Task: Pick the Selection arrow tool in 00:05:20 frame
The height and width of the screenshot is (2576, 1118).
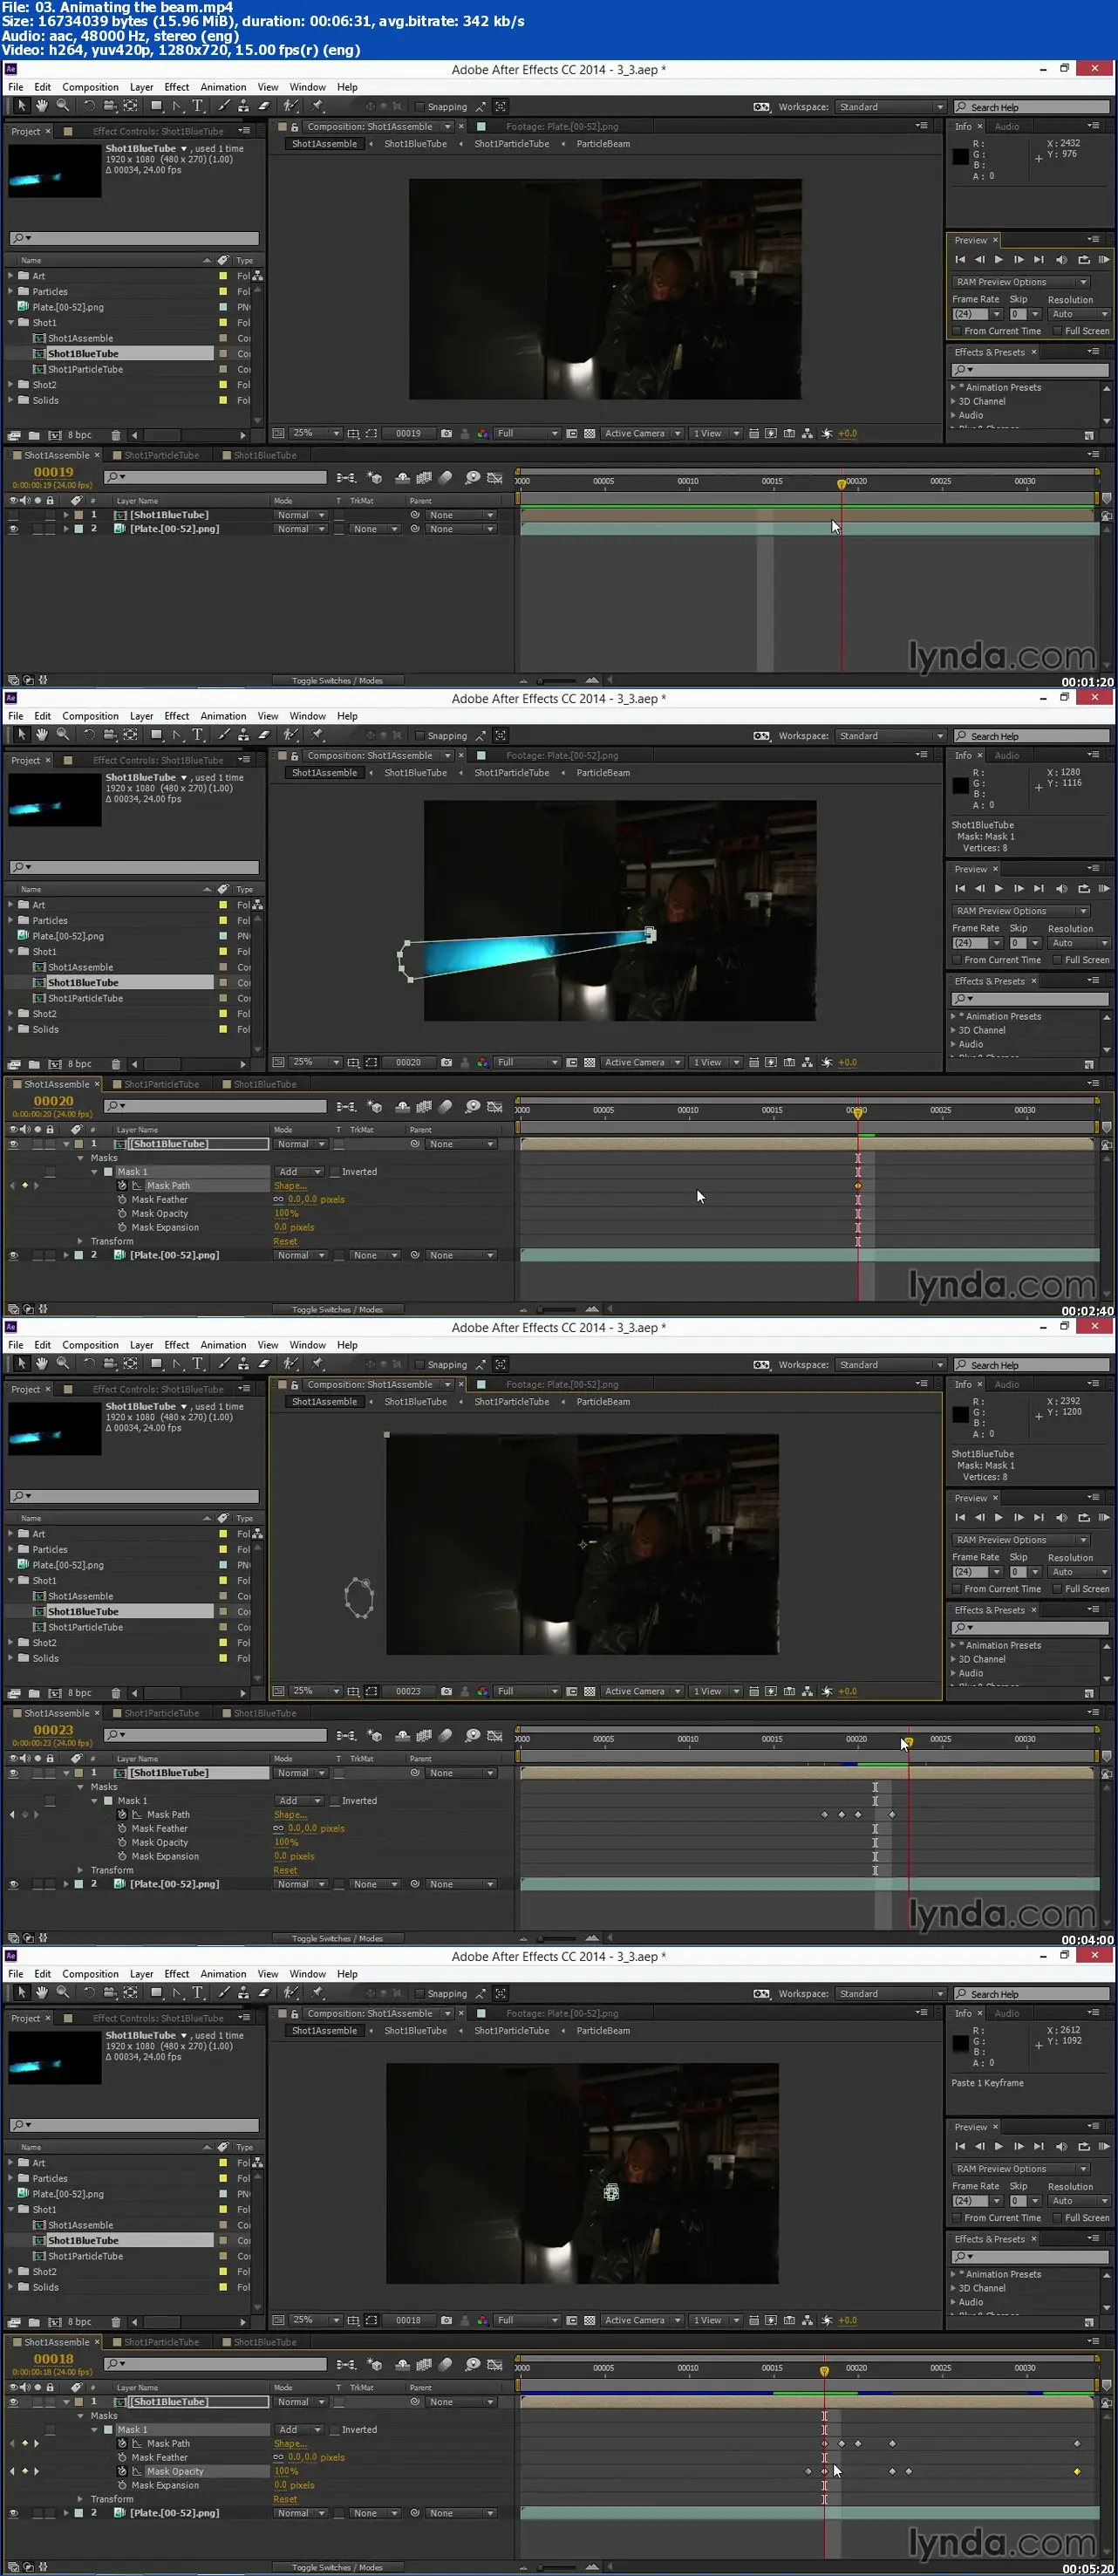Action: click(x=21, y=1993)
